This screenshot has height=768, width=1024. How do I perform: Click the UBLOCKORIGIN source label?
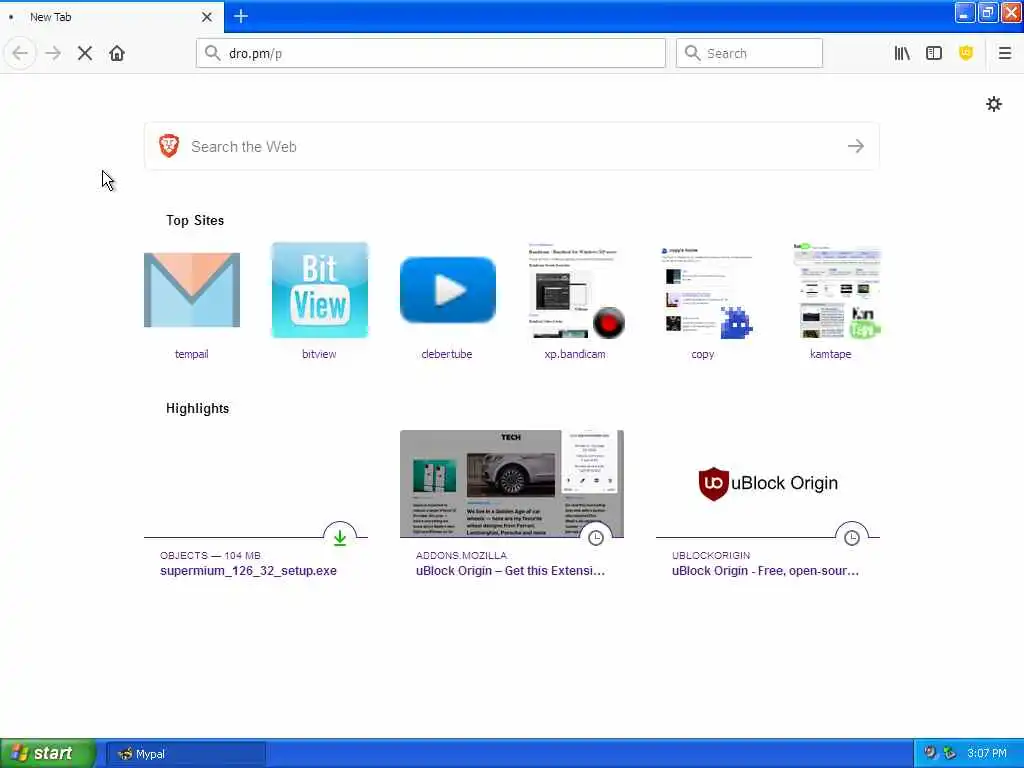click(711, 555)
